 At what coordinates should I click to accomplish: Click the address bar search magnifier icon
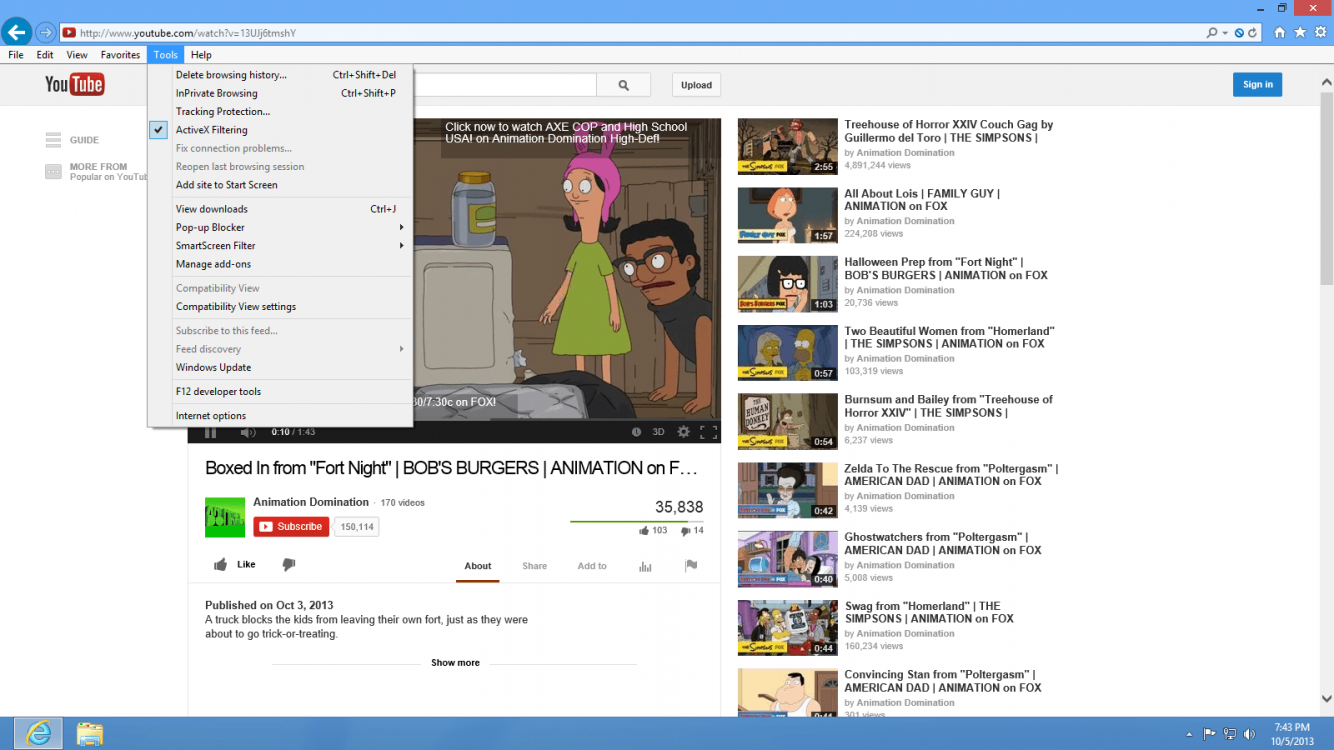click(1212, 33)
